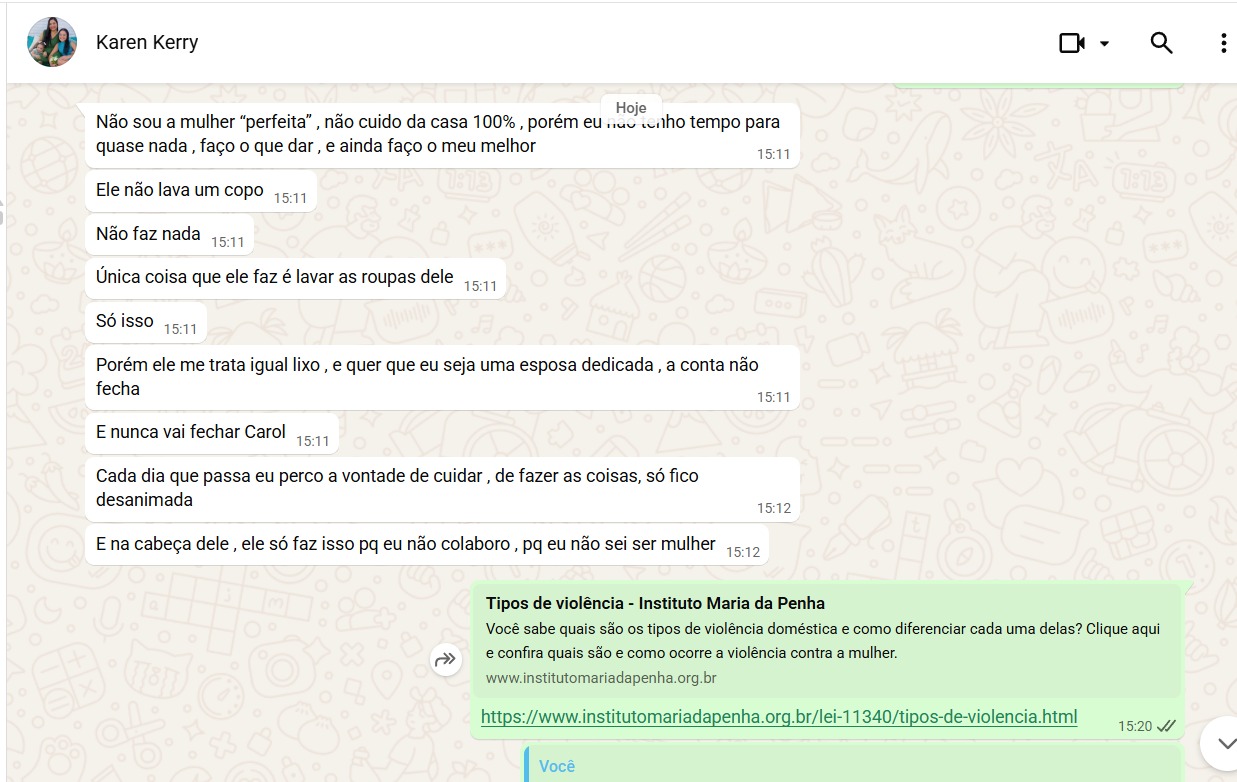Click the Tipos de violência preview title

coord(655,603)
